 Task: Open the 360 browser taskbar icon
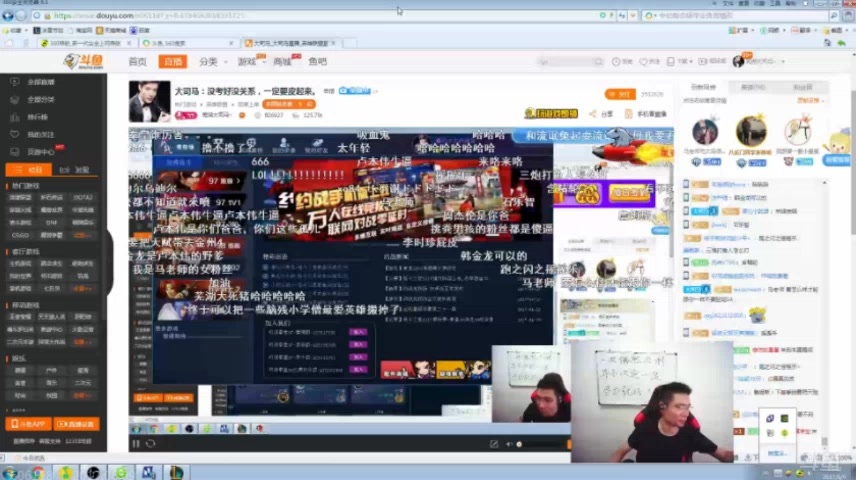121,473
